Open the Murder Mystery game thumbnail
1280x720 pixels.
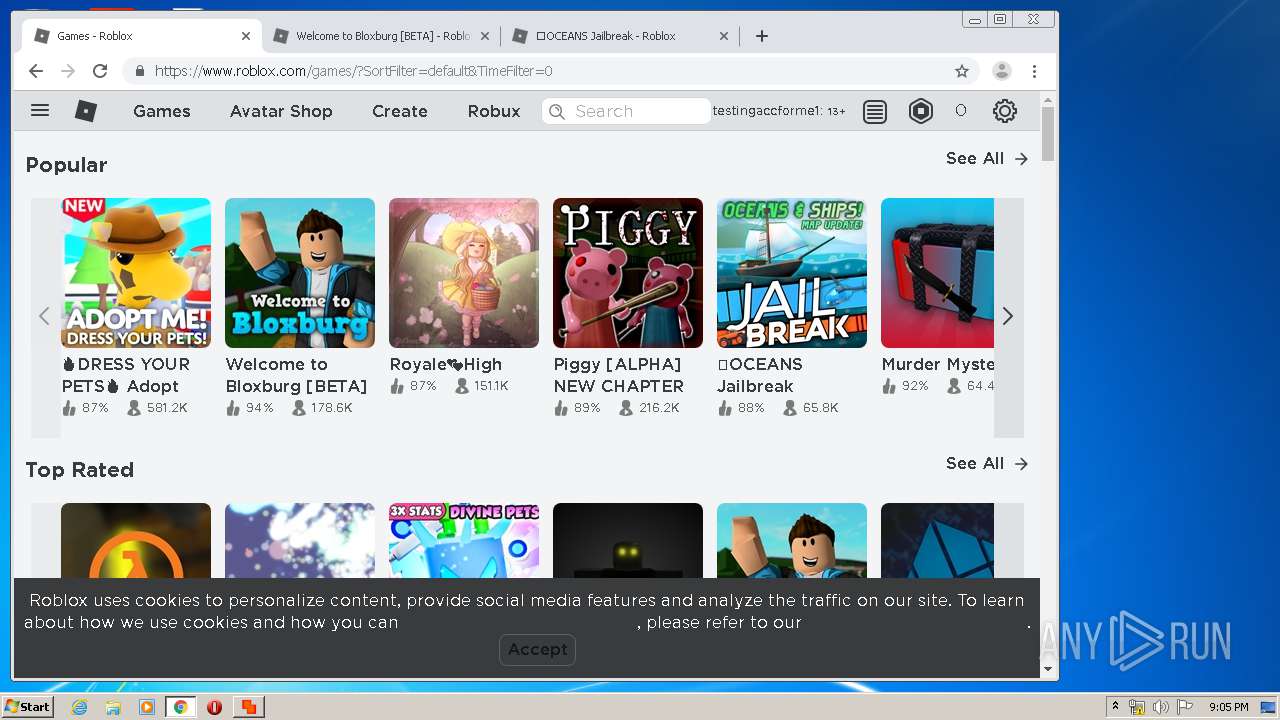938,273
